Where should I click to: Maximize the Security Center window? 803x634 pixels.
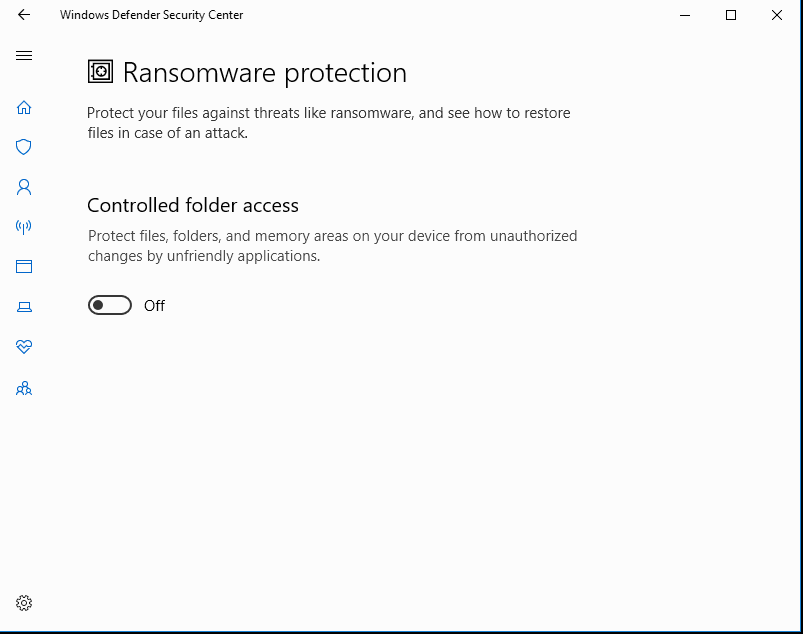point(731,15)
